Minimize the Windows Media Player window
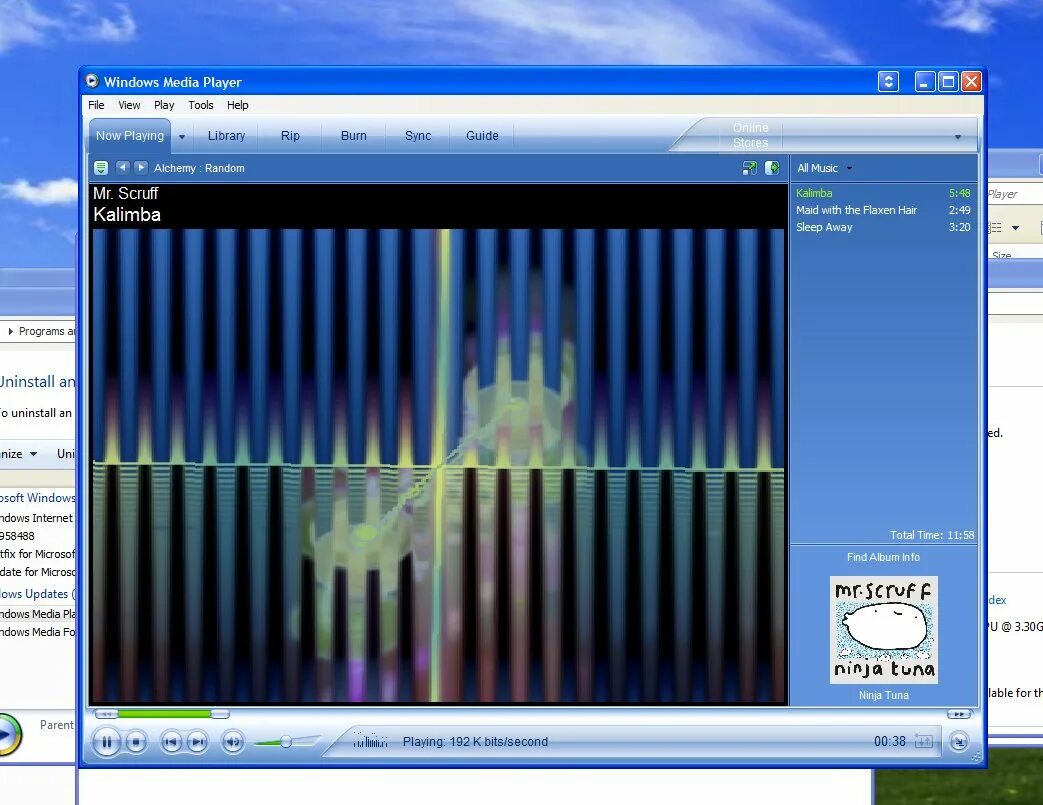Screen dimensions: 1043x805 tap(925, 82)
